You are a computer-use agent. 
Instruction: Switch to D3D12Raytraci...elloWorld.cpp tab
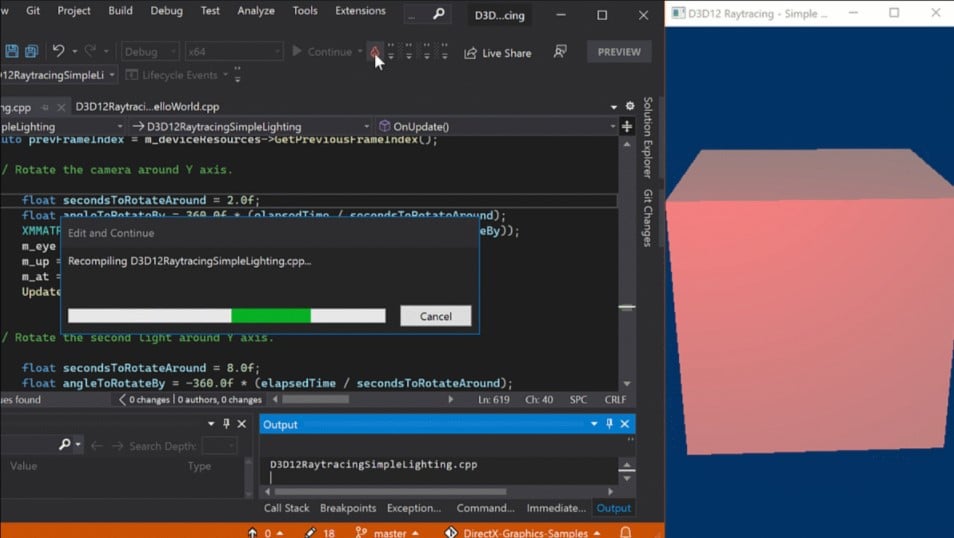pyautogui.click(x=147, y=107)
